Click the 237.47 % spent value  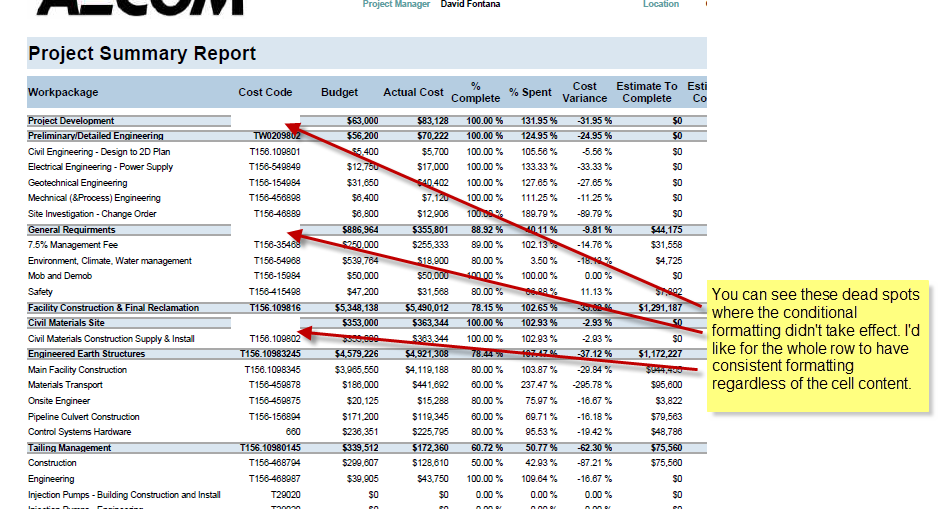click(539, 385)
